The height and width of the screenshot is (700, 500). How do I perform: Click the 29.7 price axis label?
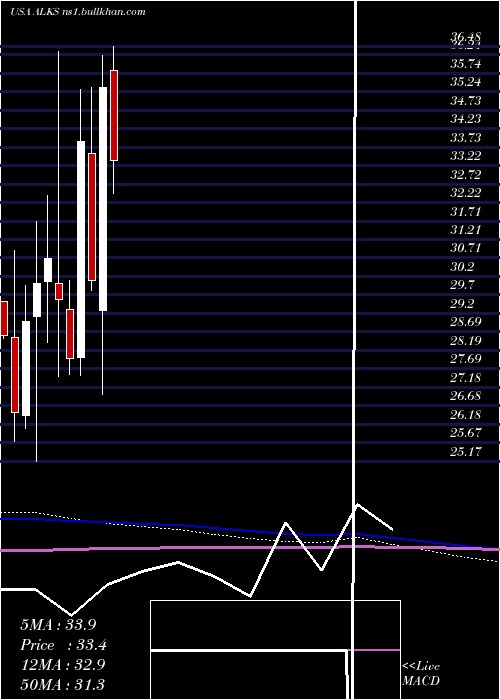click(x=462, y=285)
